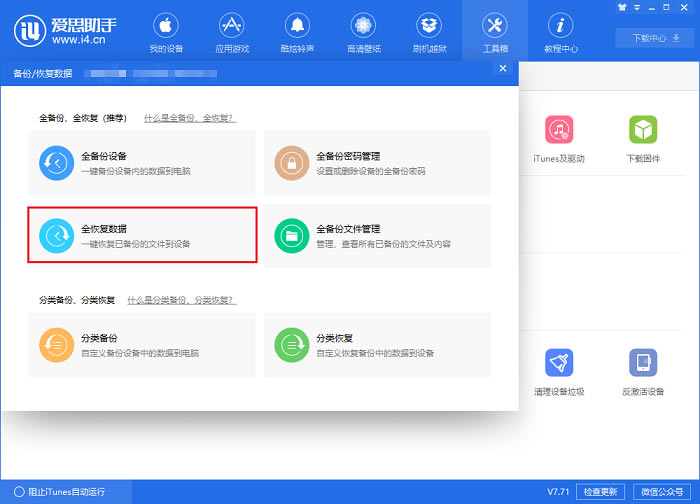Open 酷炫铃声 bell icon

point(297,26)
